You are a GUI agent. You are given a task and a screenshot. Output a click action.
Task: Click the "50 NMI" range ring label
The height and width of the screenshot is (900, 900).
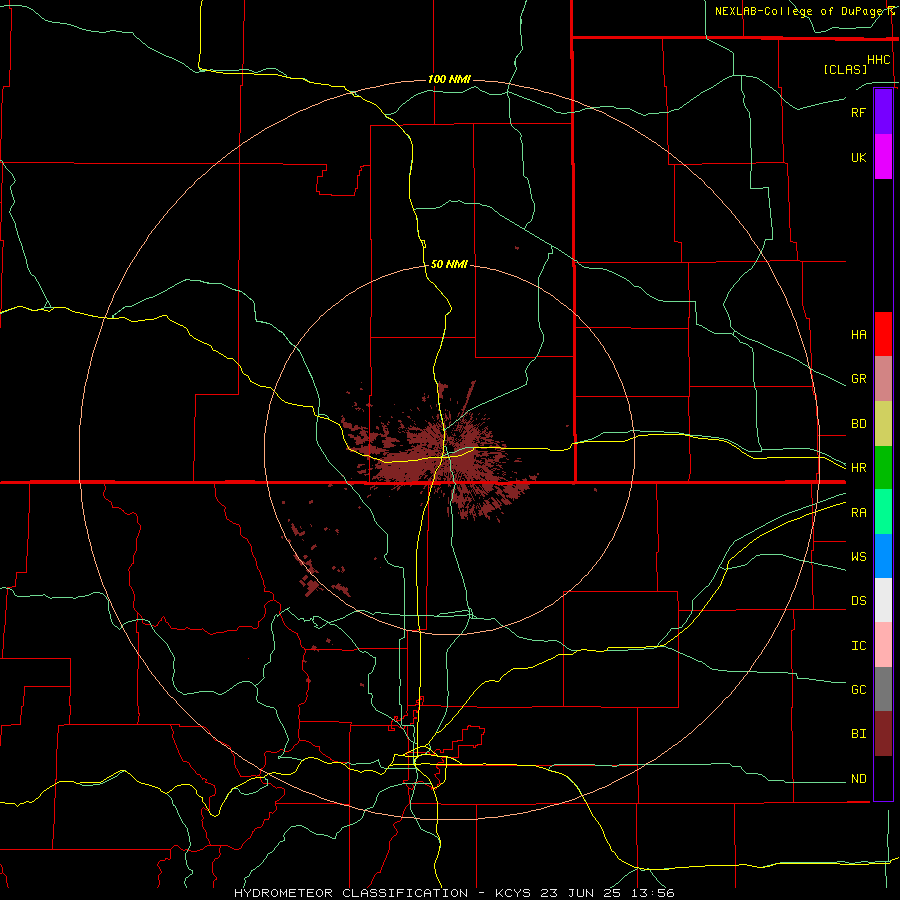pos(449,264)
